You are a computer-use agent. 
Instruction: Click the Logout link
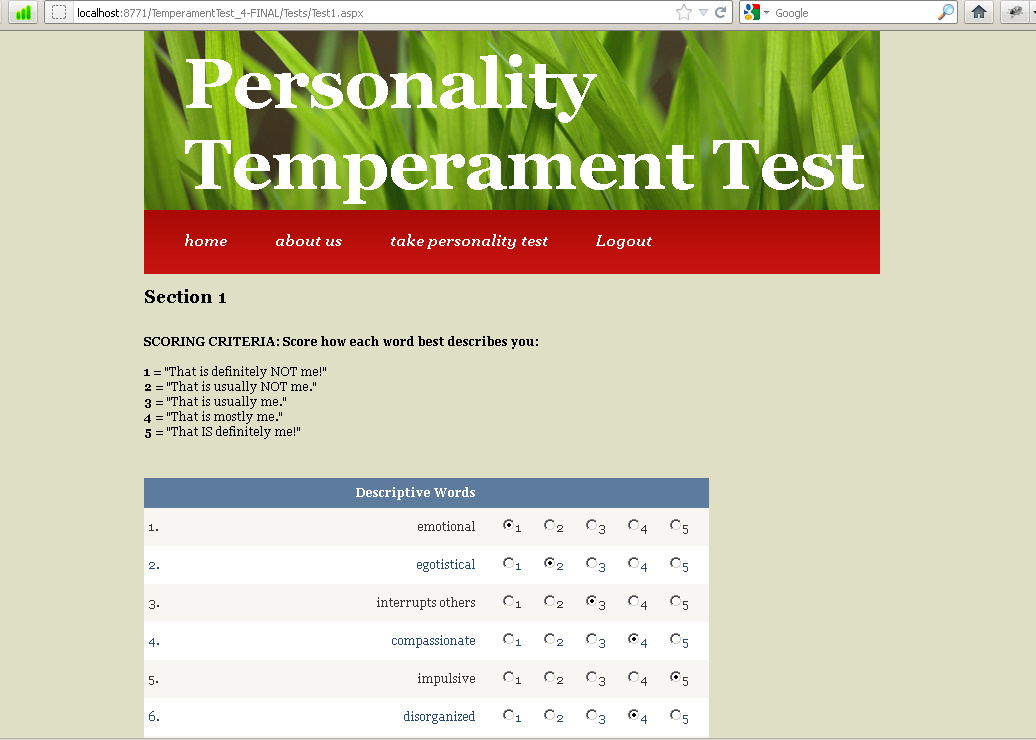[623, 241]
